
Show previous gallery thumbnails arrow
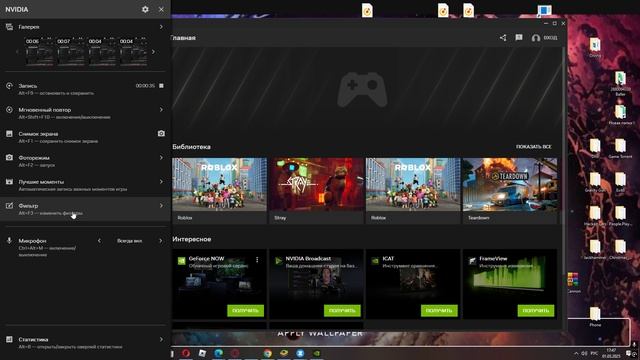pos(17,52)
